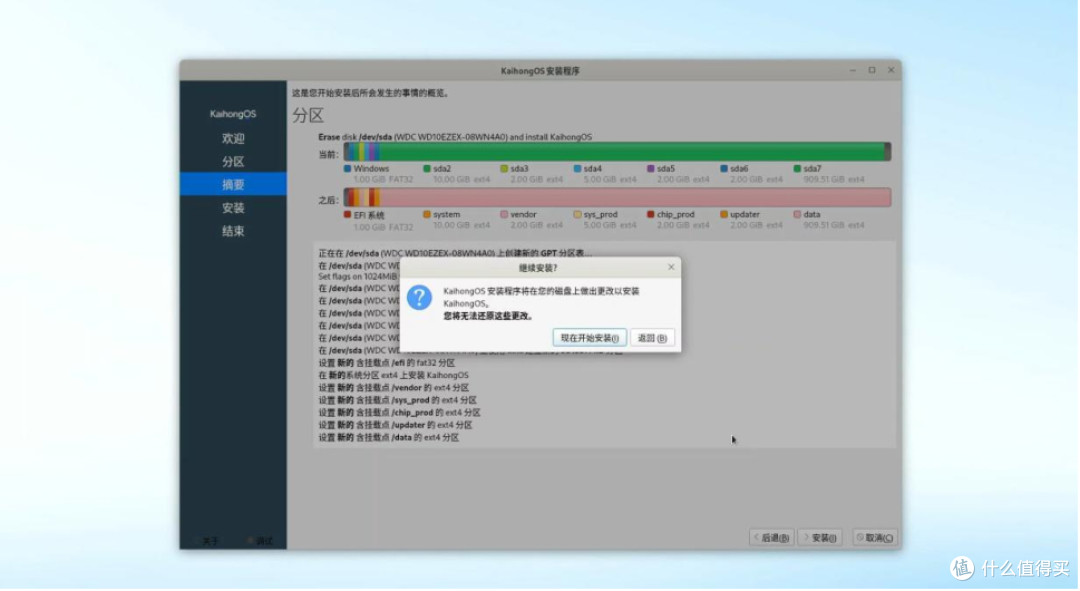Screen dimensions: 1080x591
Task: Click the EFI 系统 legend swatch
Action: pos(348,215)
